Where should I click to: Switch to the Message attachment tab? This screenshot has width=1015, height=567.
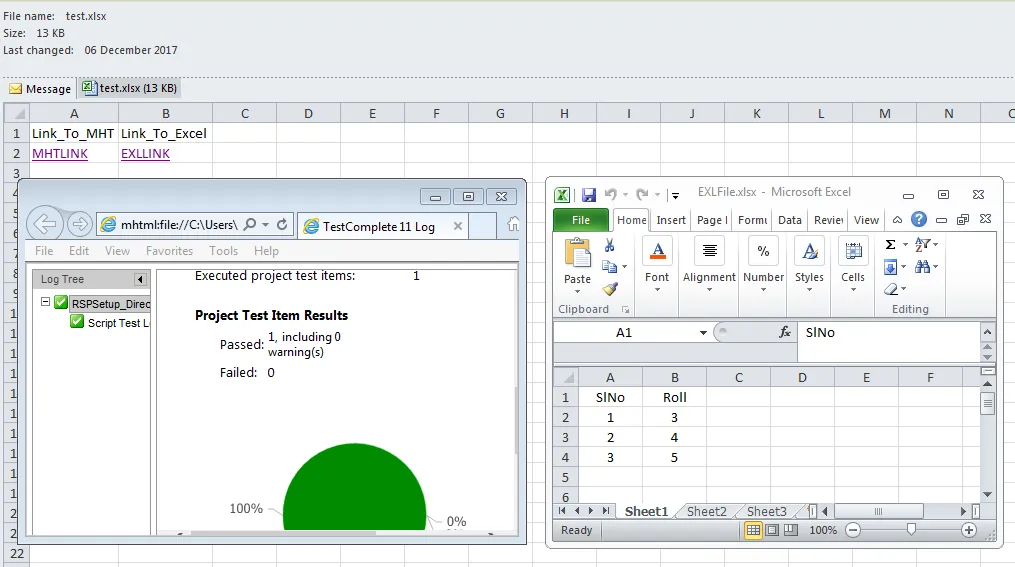[x=40, y=89]
